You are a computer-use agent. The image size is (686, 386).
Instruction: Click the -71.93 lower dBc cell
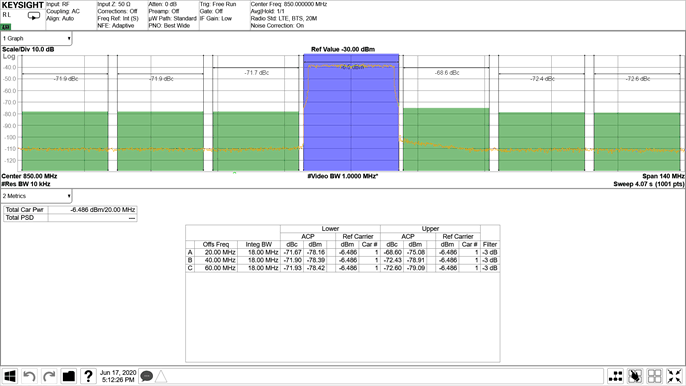click(x=292, y=268)
